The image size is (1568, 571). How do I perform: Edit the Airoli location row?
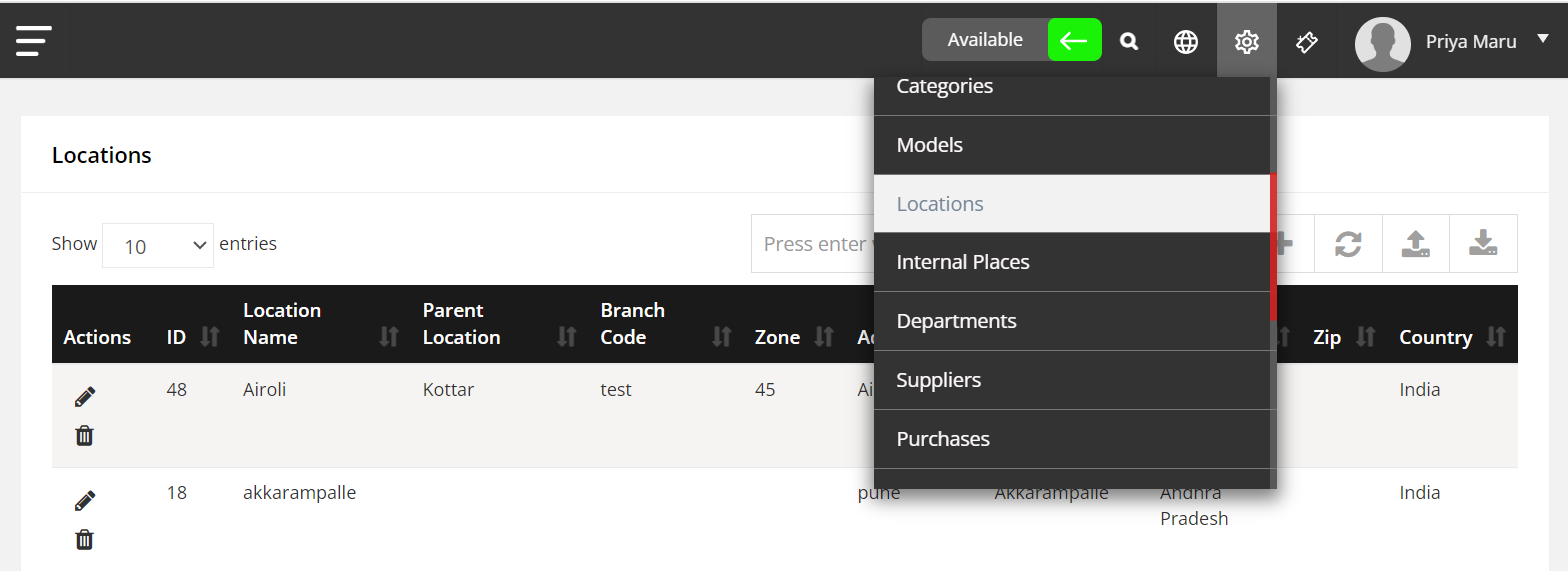85,397
